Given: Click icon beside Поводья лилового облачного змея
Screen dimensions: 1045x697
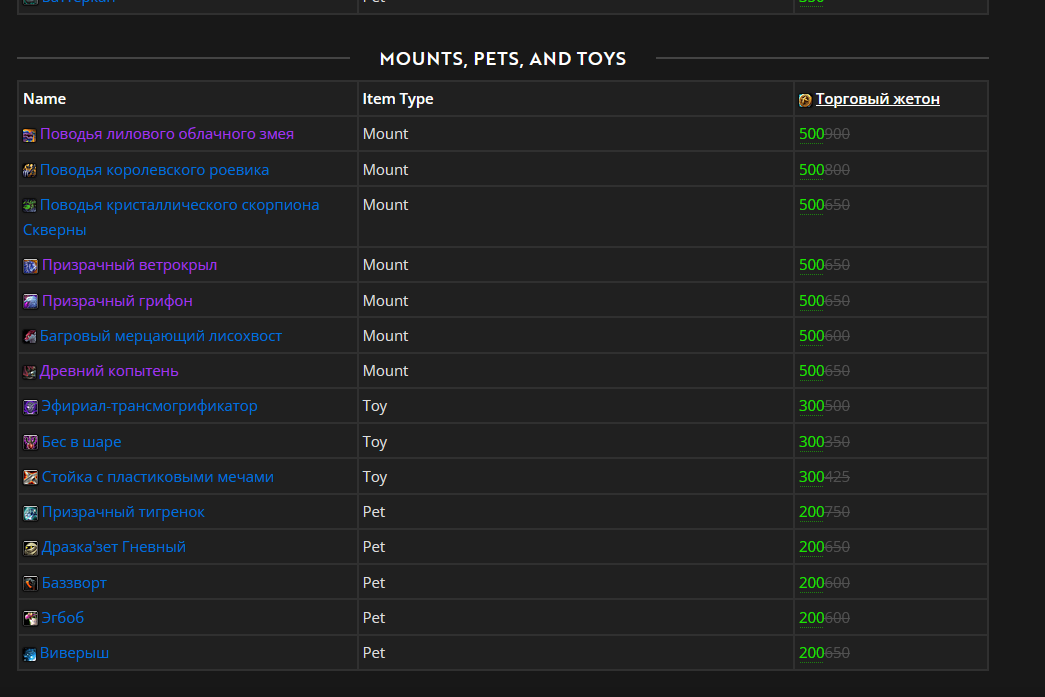Looking at the screenshot, I should [30, 135].
